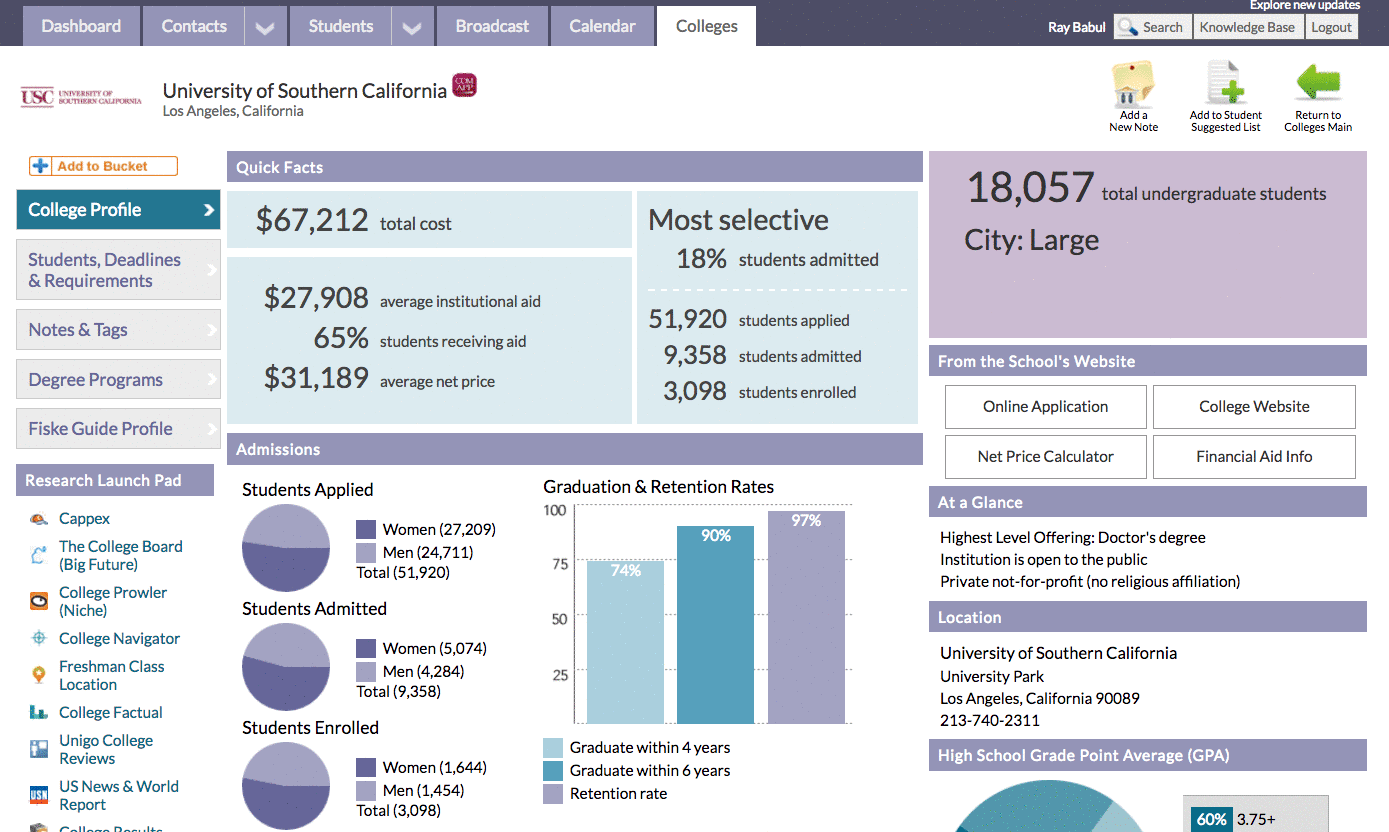Screen dimensions: 1389x832
Task: Click the College Navigator icon
Action: pyautogui.click(x=39, y=638)
